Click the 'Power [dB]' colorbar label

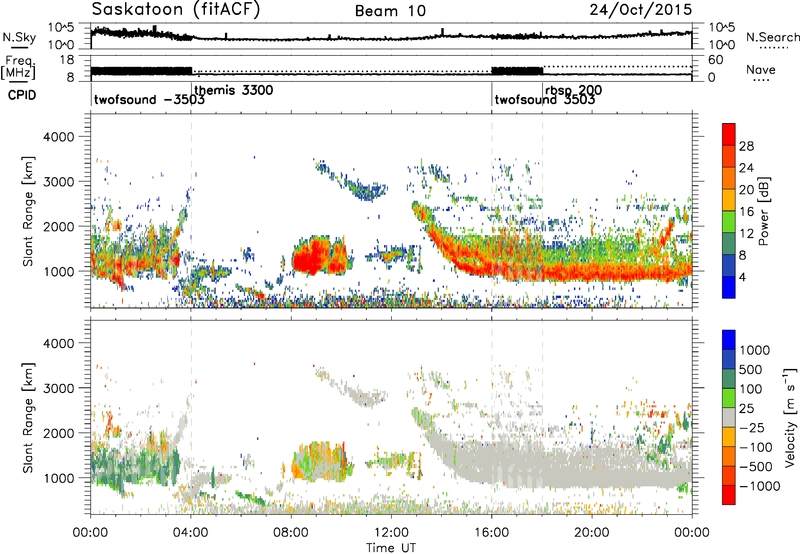tap(763, 211)
